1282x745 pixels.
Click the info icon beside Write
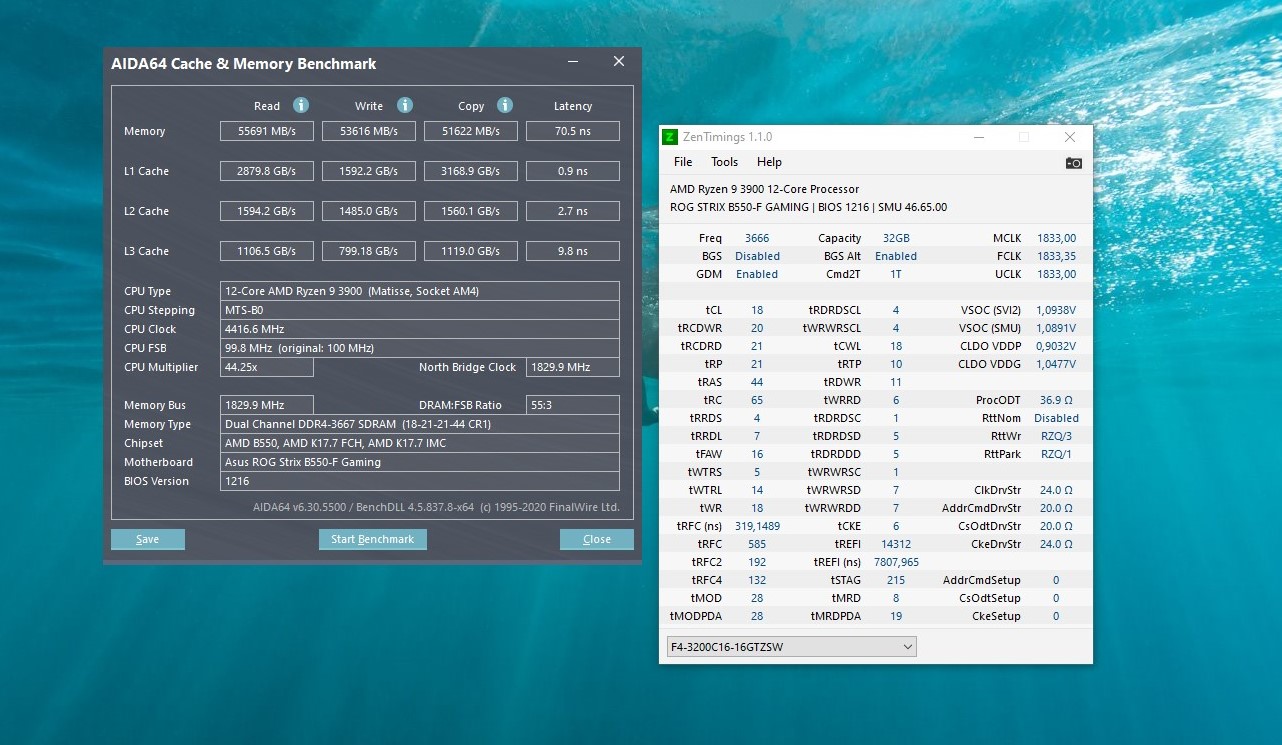click(405, 105)
